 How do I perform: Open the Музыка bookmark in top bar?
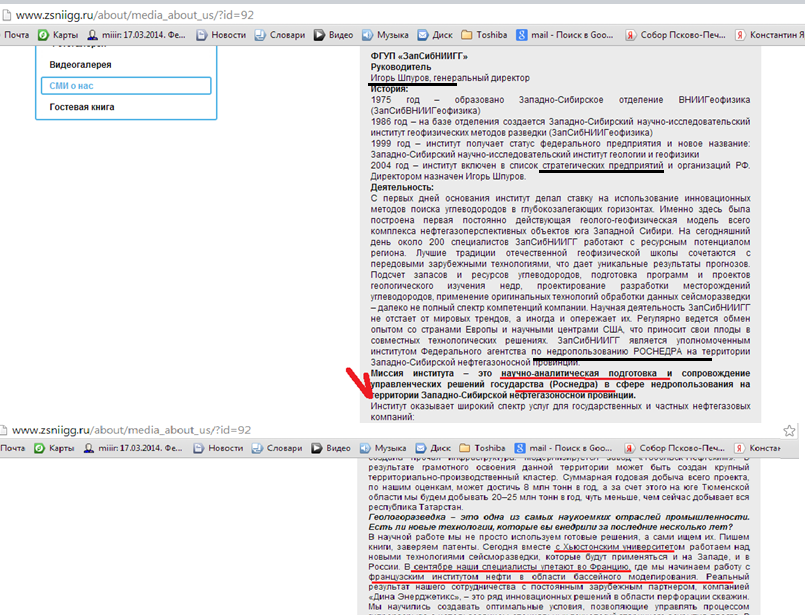386,35
